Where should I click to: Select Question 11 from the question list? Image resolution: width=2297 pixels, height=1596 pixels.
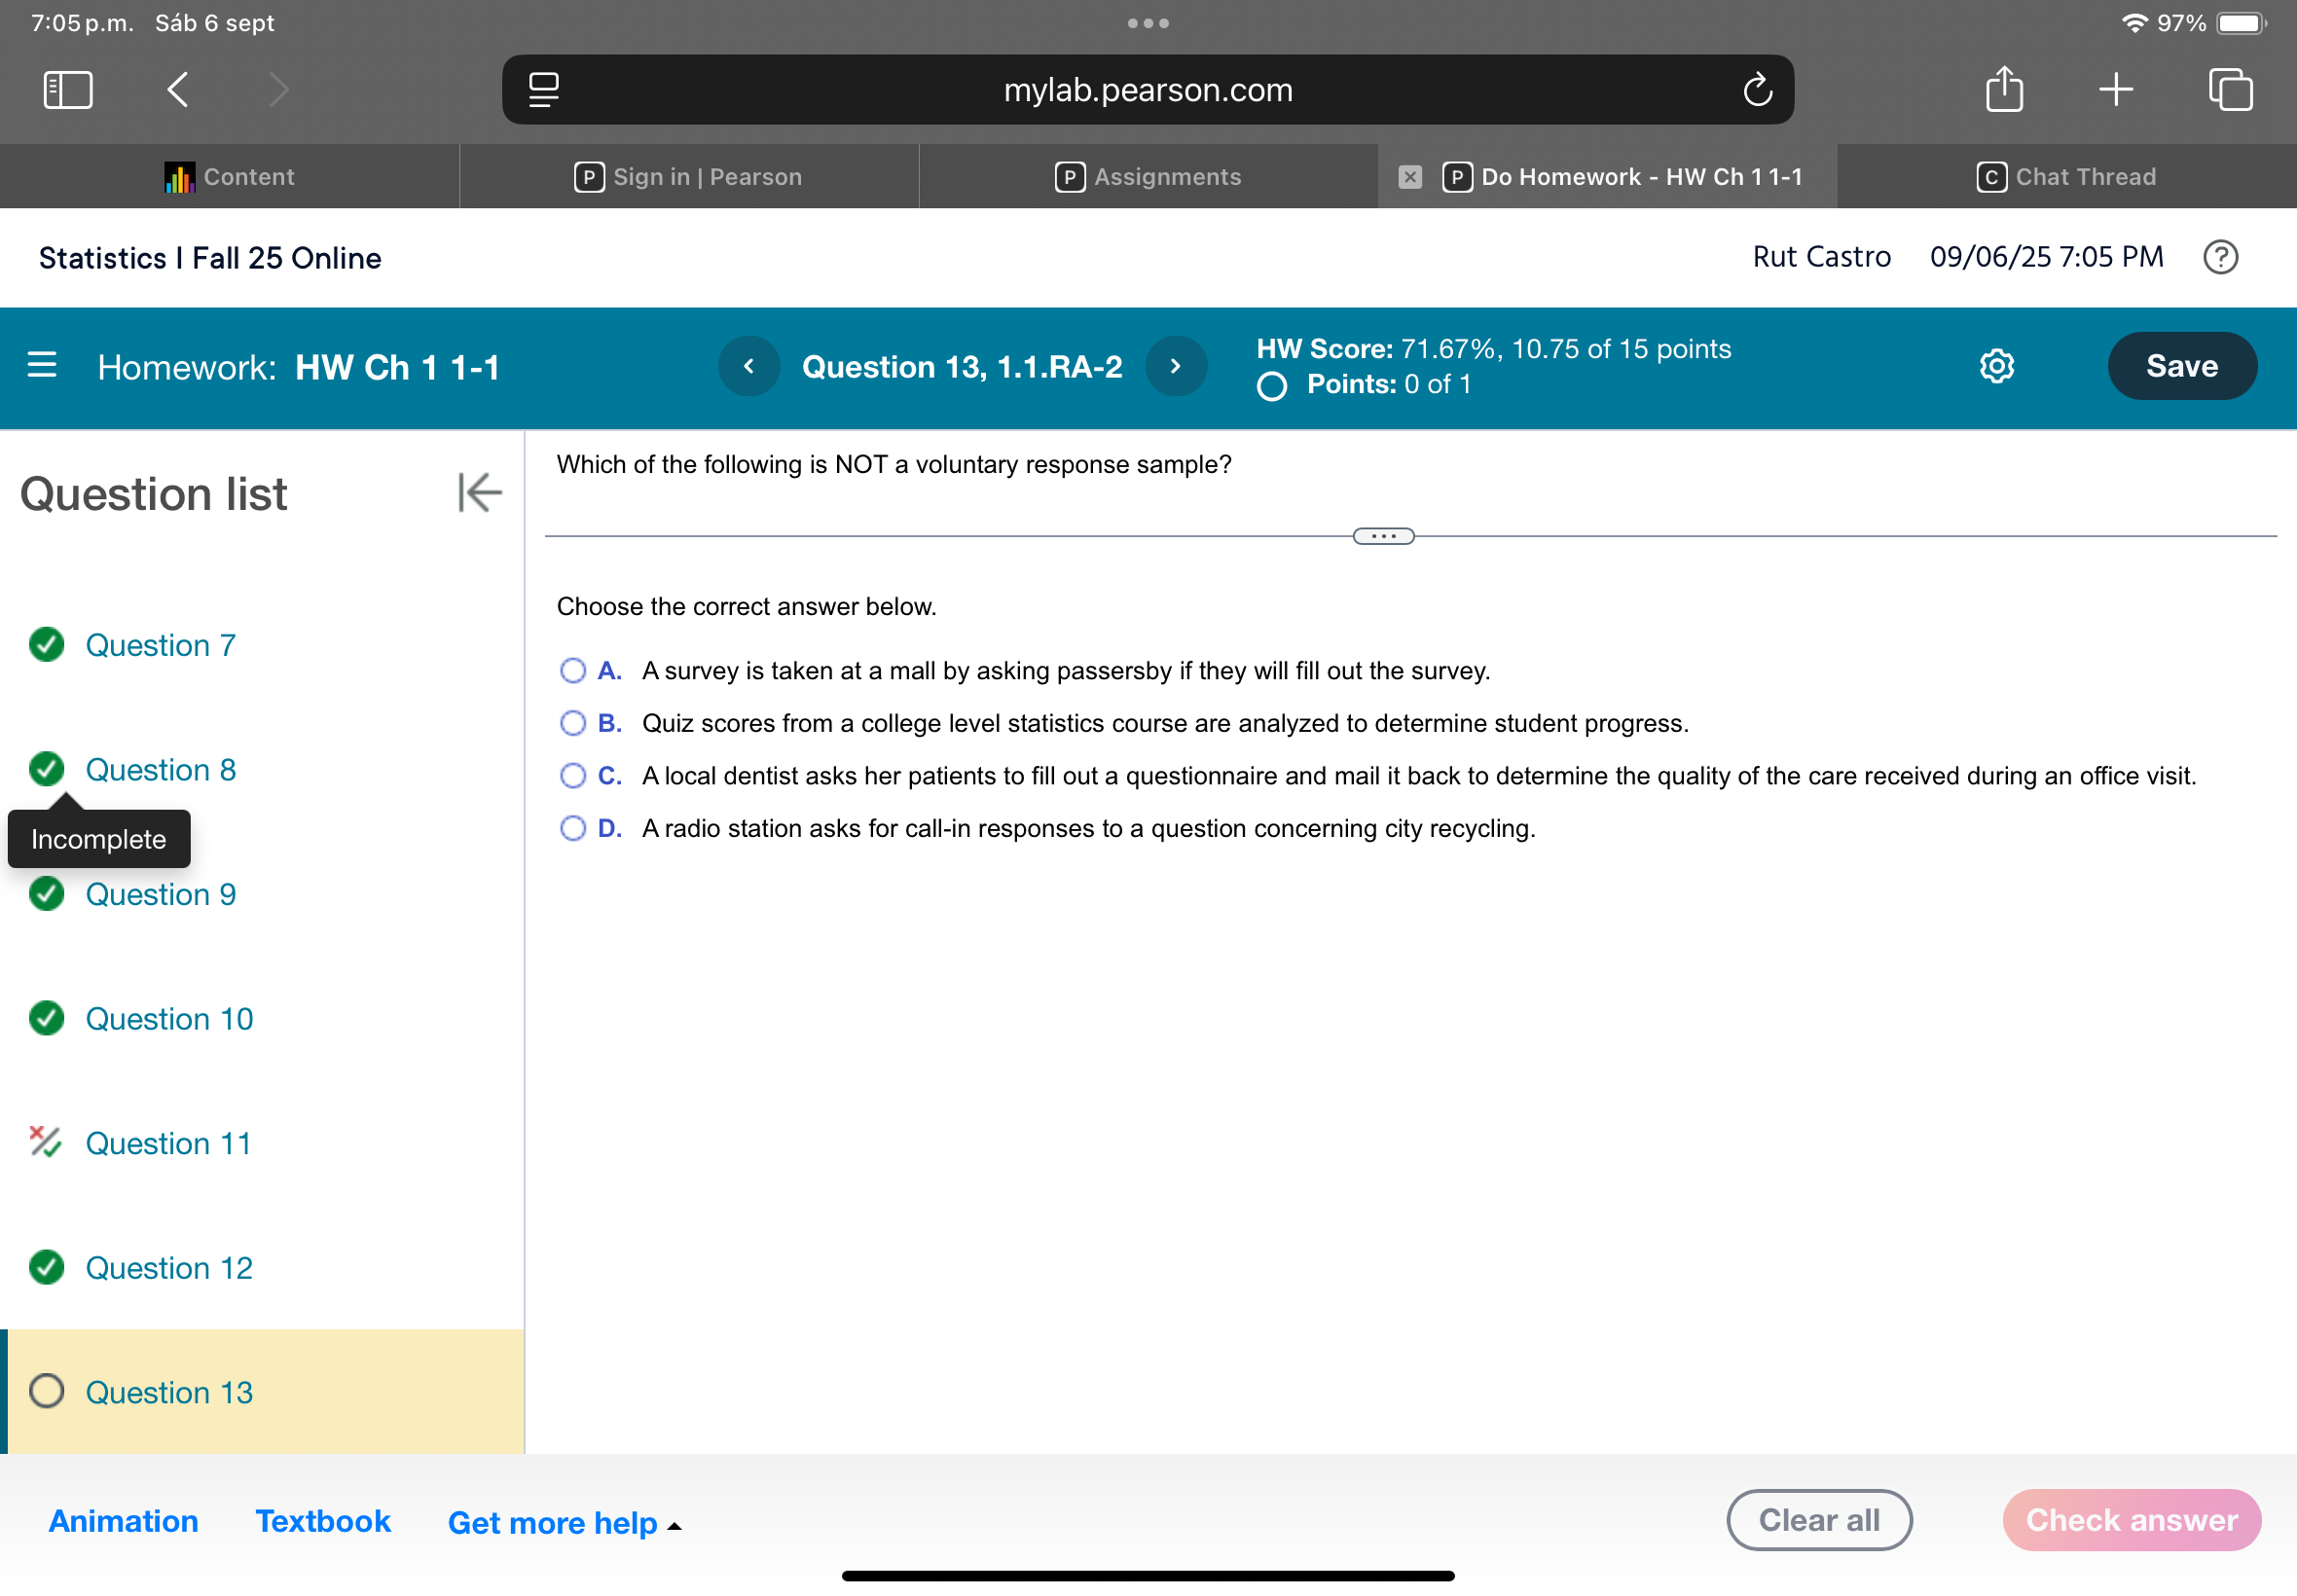(168, 1143)
